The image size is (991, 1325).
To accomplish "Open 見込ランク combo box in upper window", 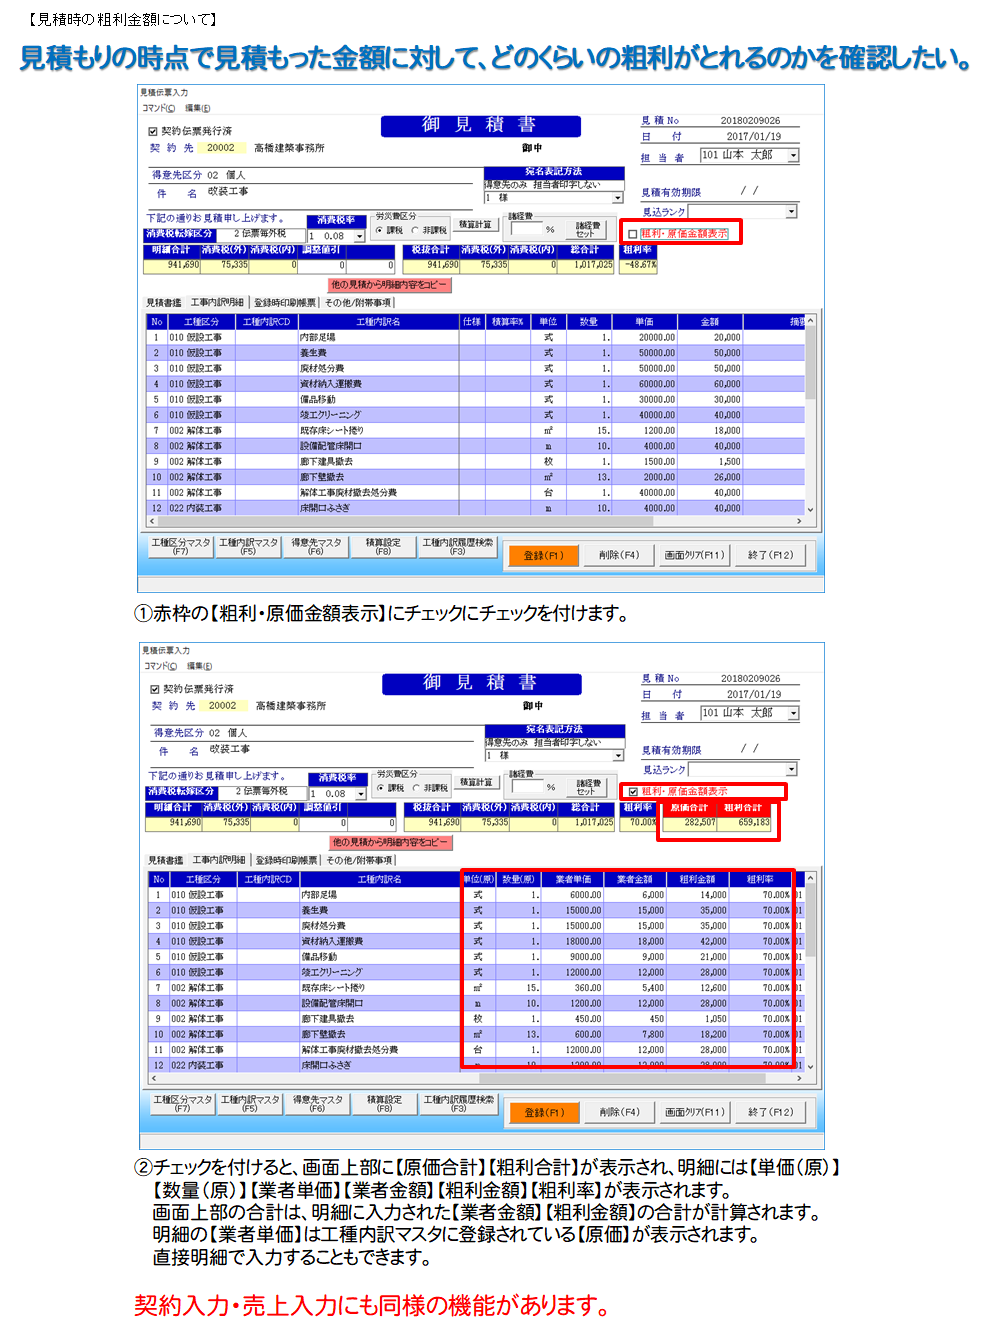I will click(791, 212).
